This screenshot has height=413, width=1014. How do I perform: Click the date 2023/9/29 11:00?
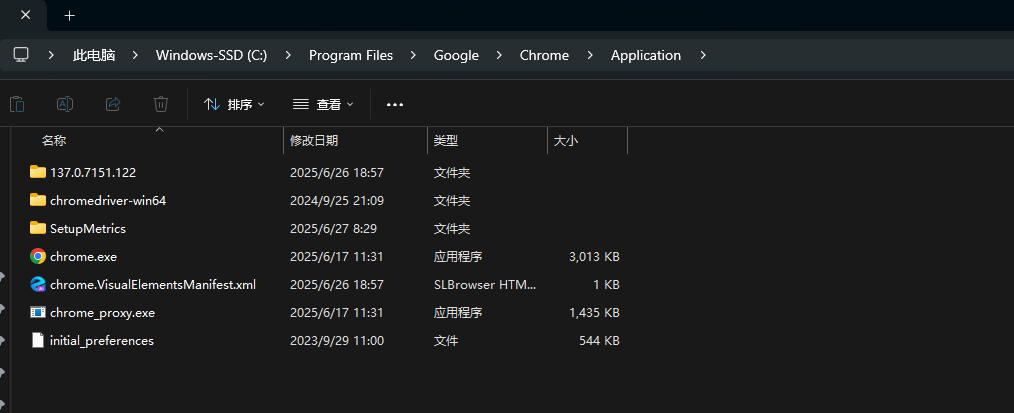(x=336, y=341)
